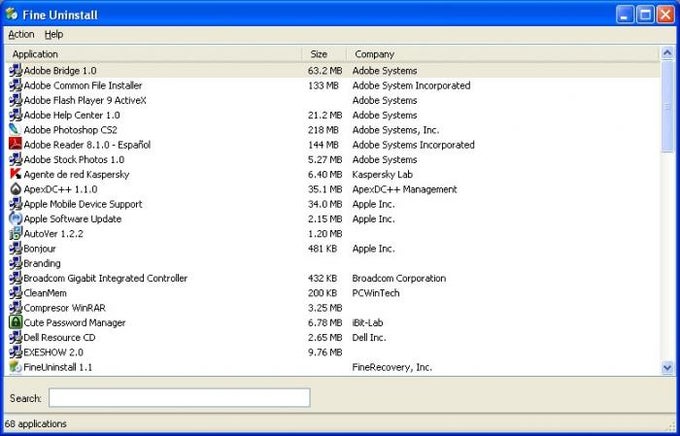Image resolution: width=680 pixels, height=436 pixels.
Task: Sort by the Company column header
Action: click(503, 54)
